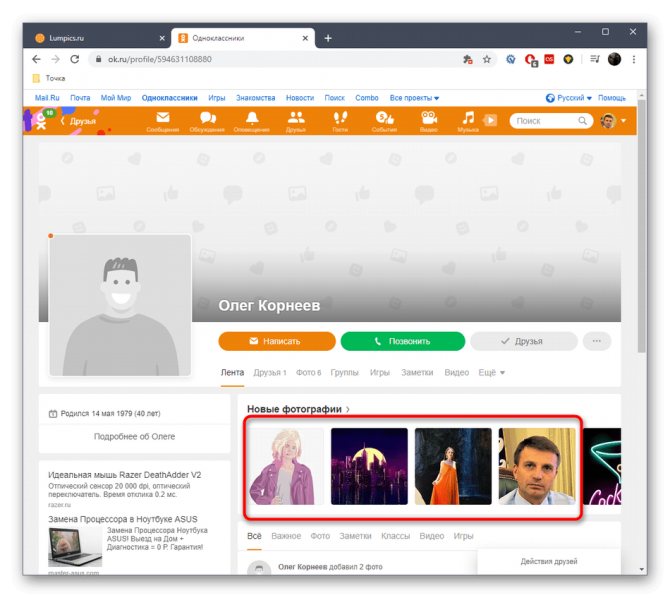The height and width of the screenshot is (598, 670).
Task: Open the Действия друзей panel
Action: (x=549, y=562)
